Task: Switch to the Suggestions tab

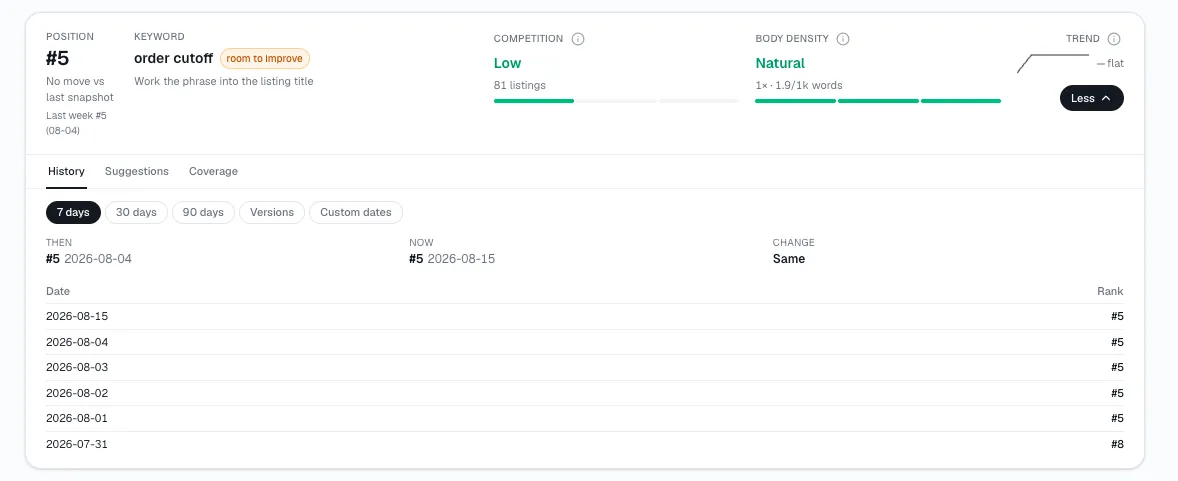Action: (137, 171)
